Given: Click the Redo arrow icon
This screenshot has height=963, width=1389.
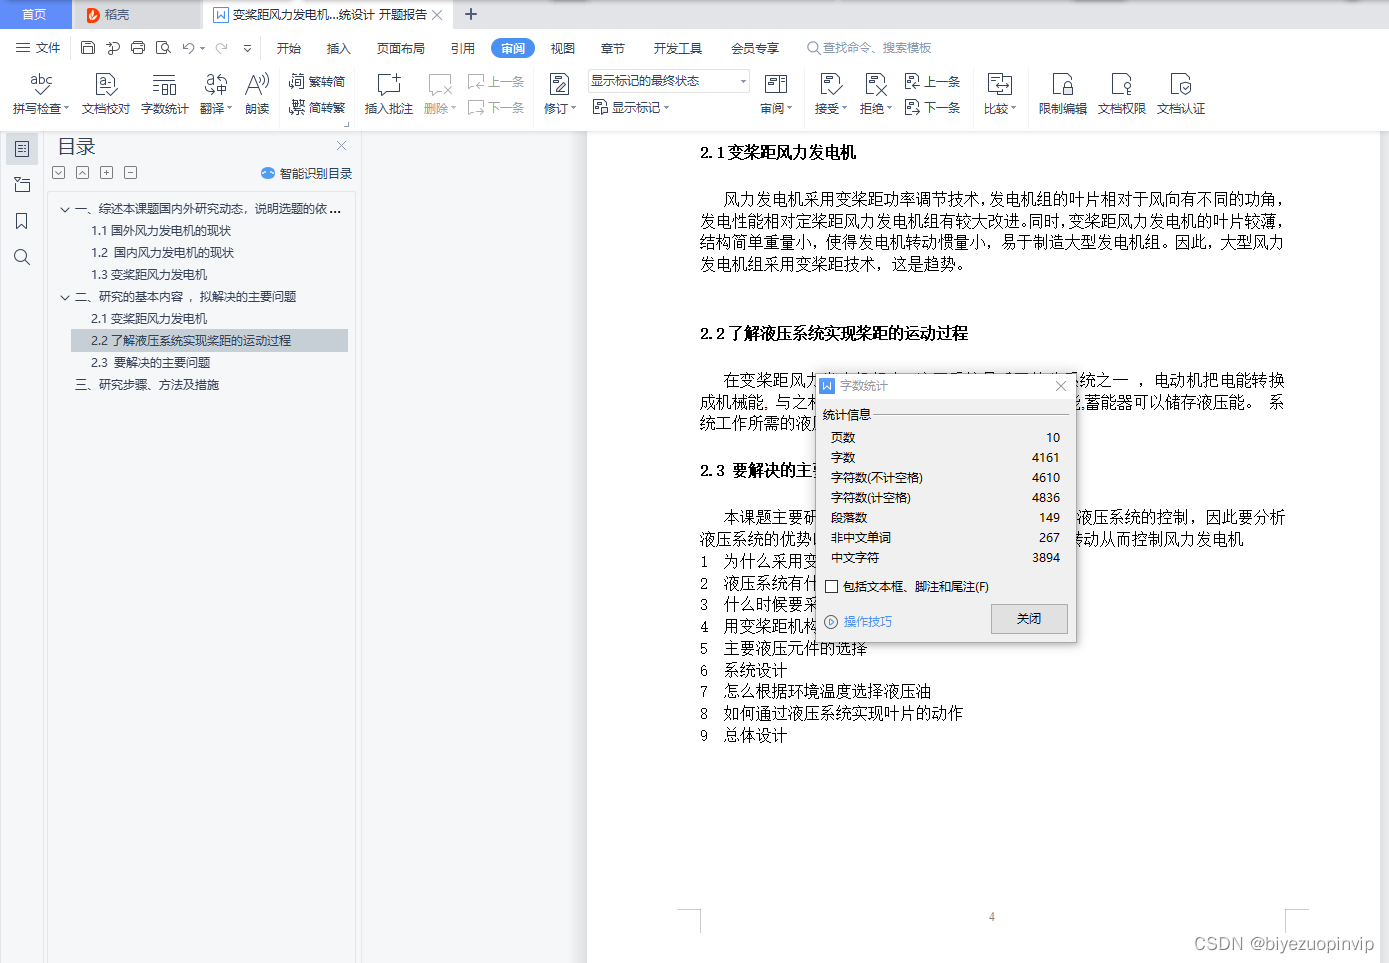Looking at the screenshot, I should [221, 48].
